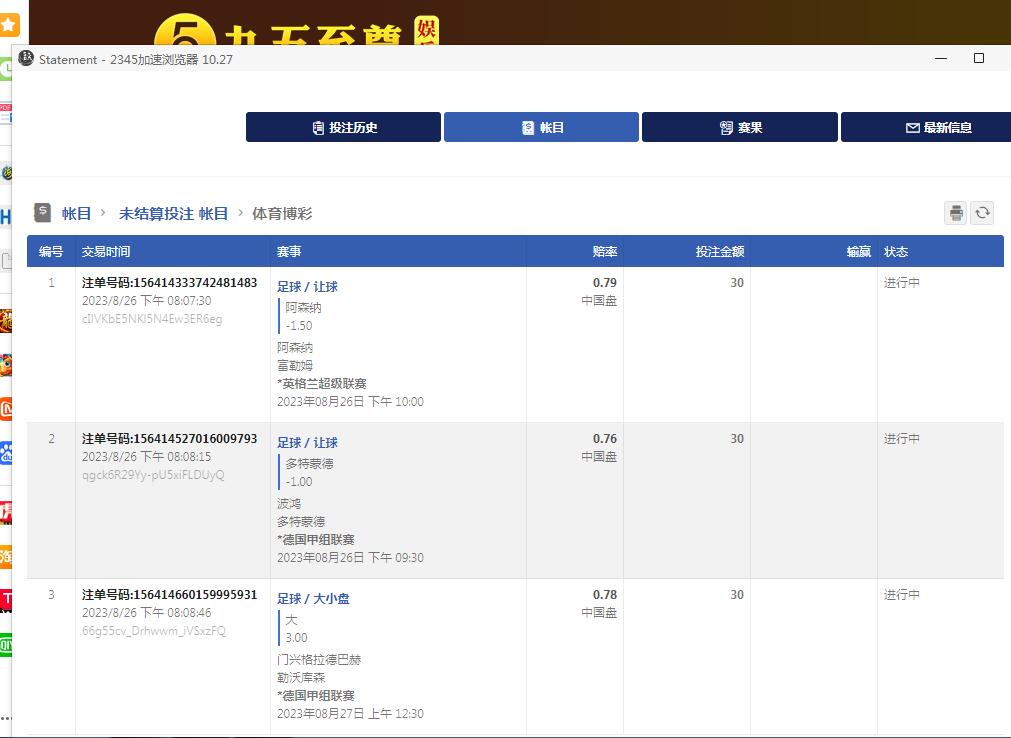The image size is (1011, 738).
Task: Open 足球 / 让球 link for 阿森纳 bet
Action: pyautogui.click(x=307, y=287)
